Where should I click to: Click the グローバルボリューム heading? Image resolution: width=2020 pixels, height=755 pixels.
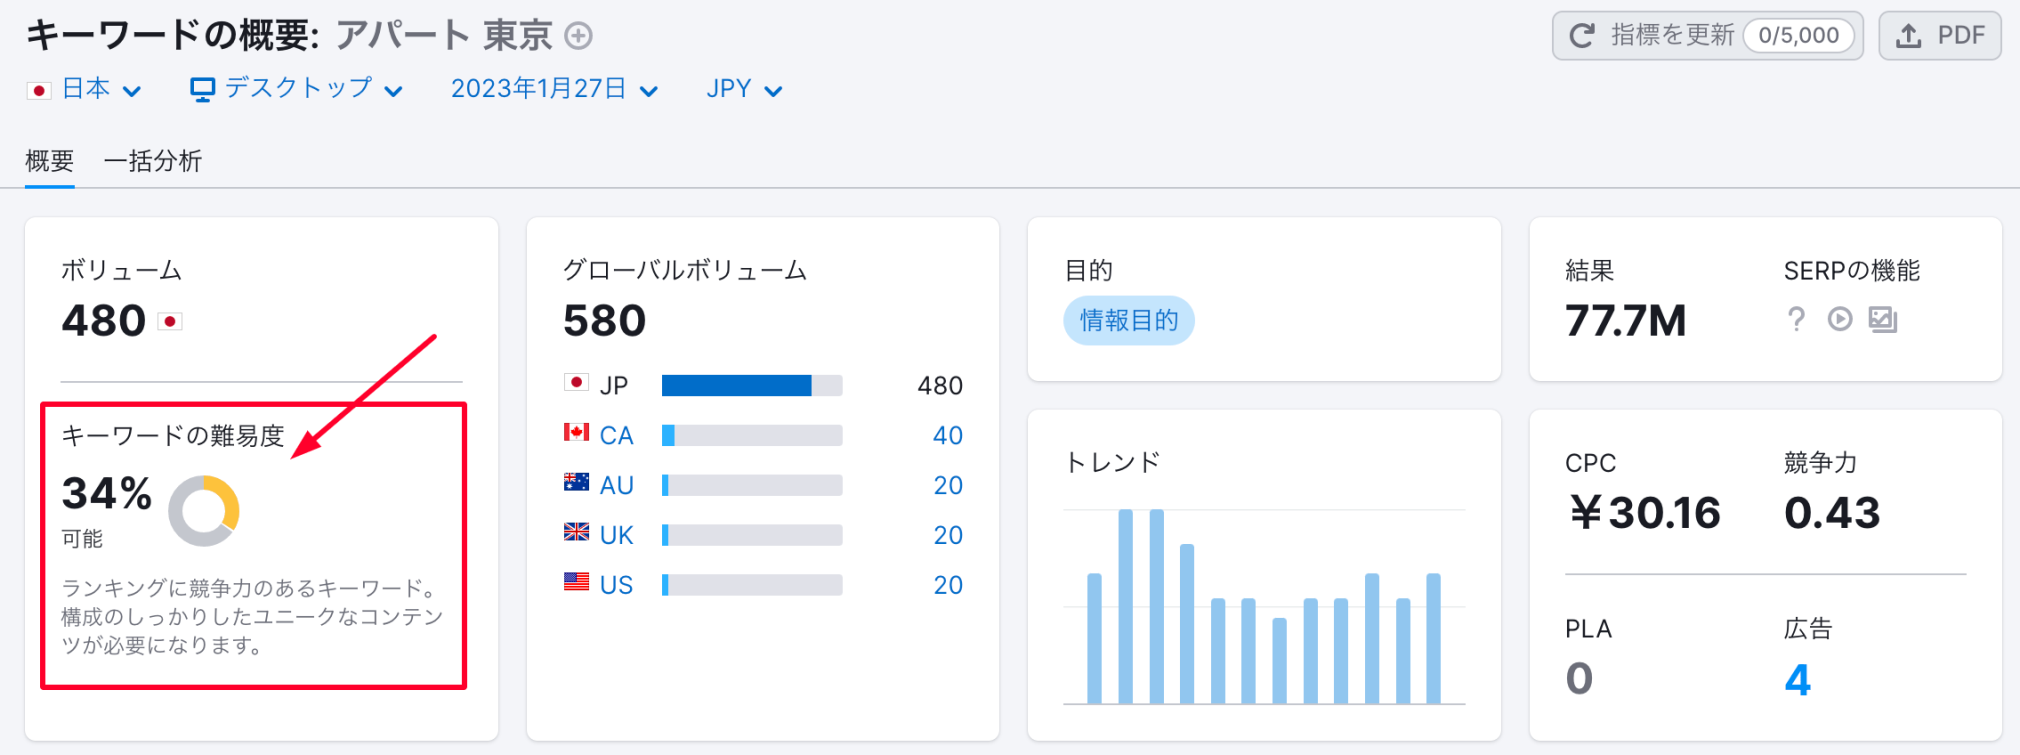pos(685,270)
